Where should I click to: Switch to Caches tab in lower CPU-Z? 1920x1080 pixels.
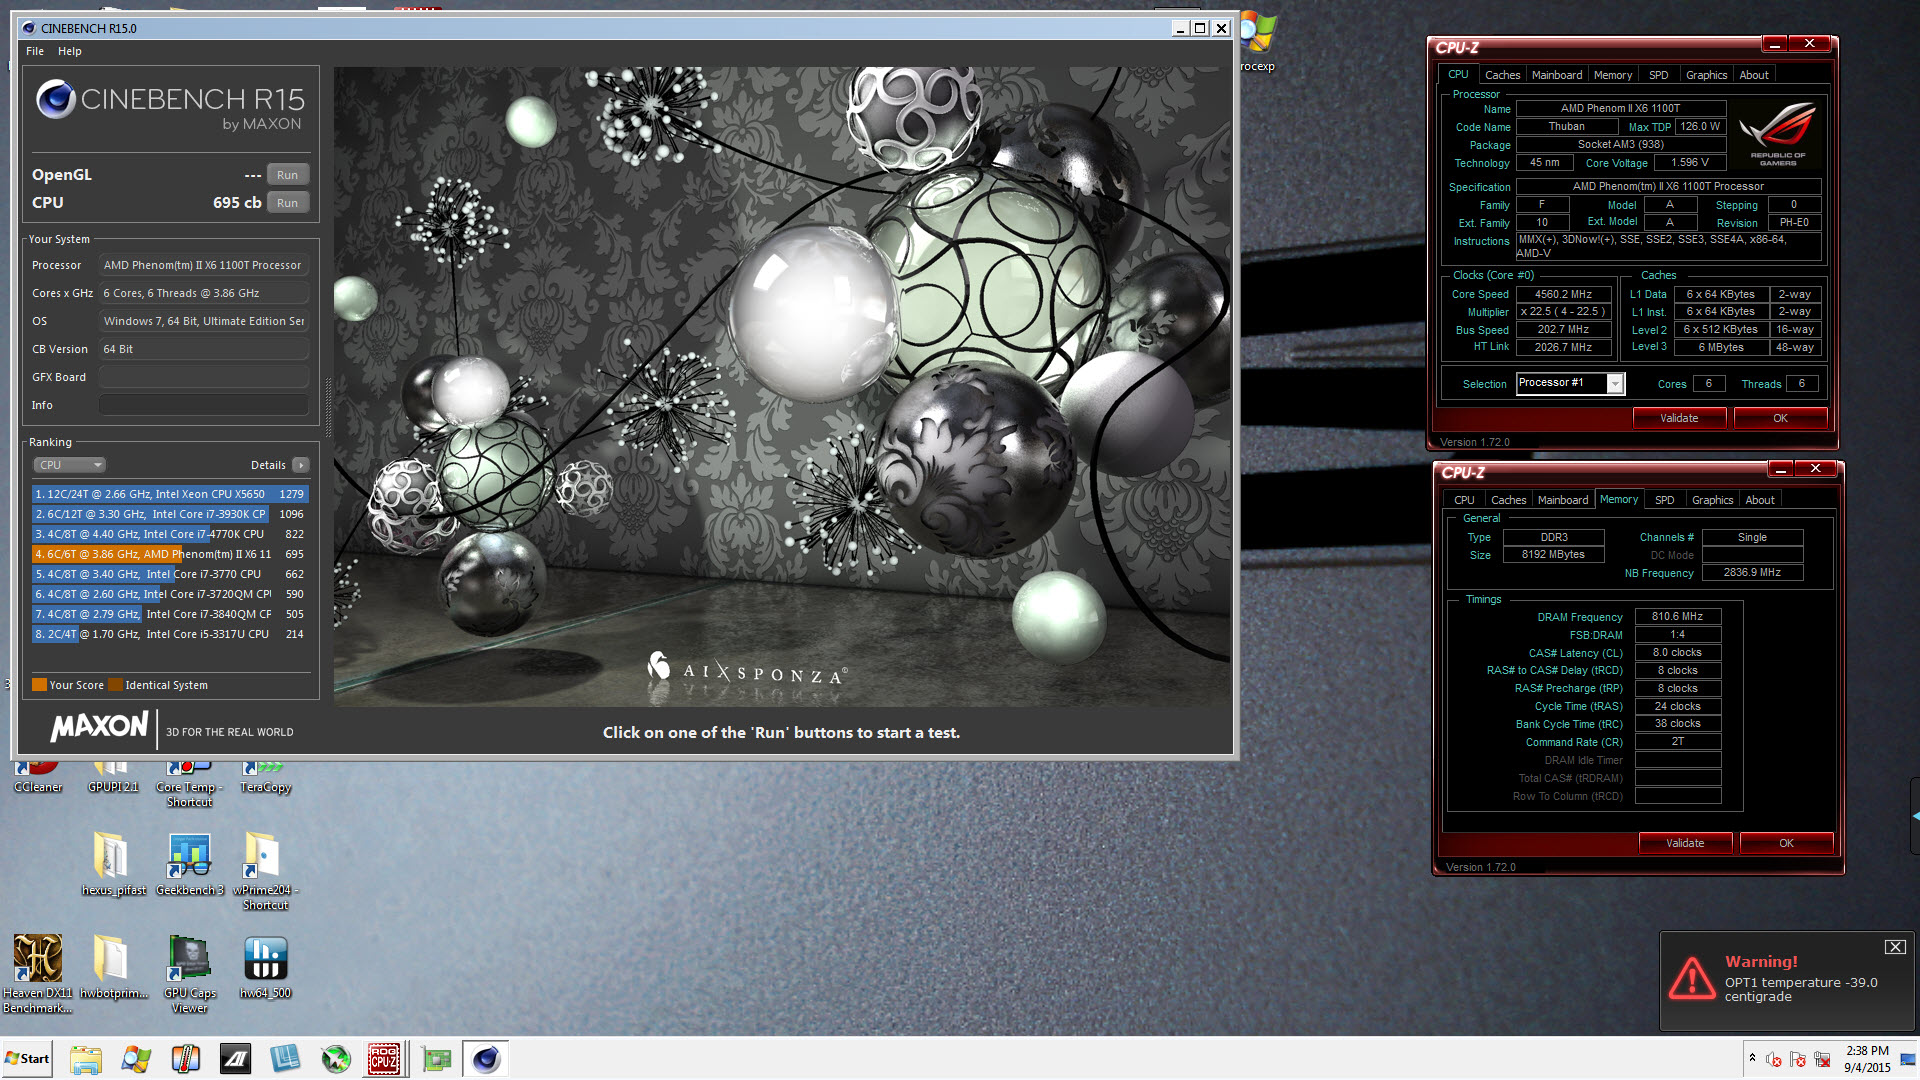(x=1508, y=500)
